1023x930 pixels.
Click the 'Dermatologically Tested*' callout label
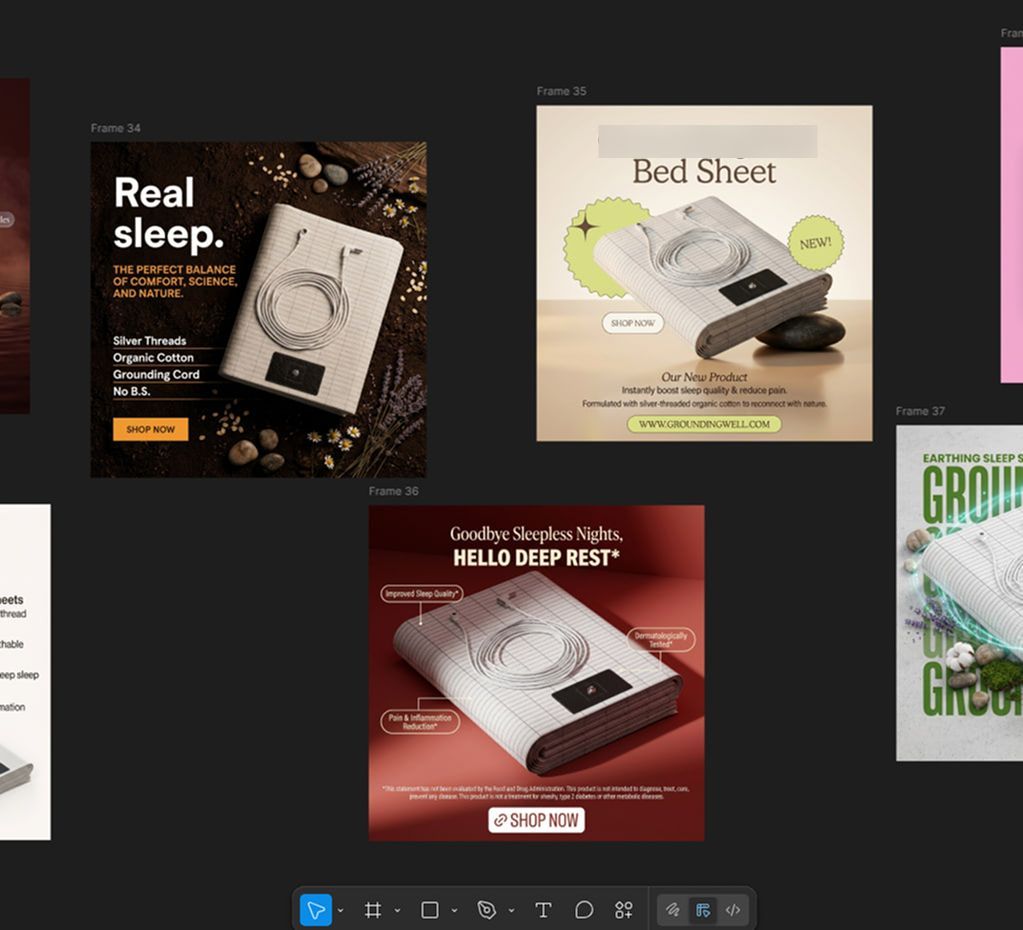click(661, 640)
